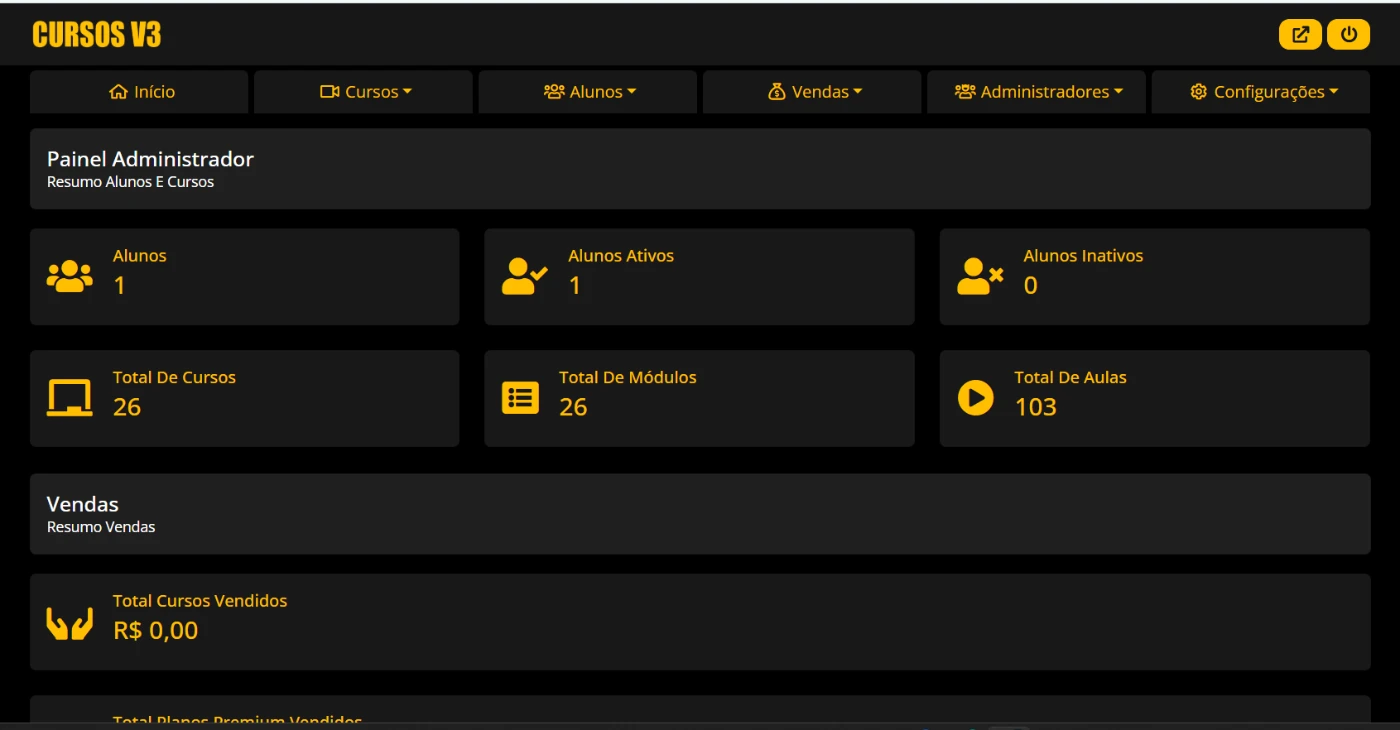Go to the Início menu item
The height and width of the screenshot is (730, 1400).
pyautogui.click(x=141, y=92)
